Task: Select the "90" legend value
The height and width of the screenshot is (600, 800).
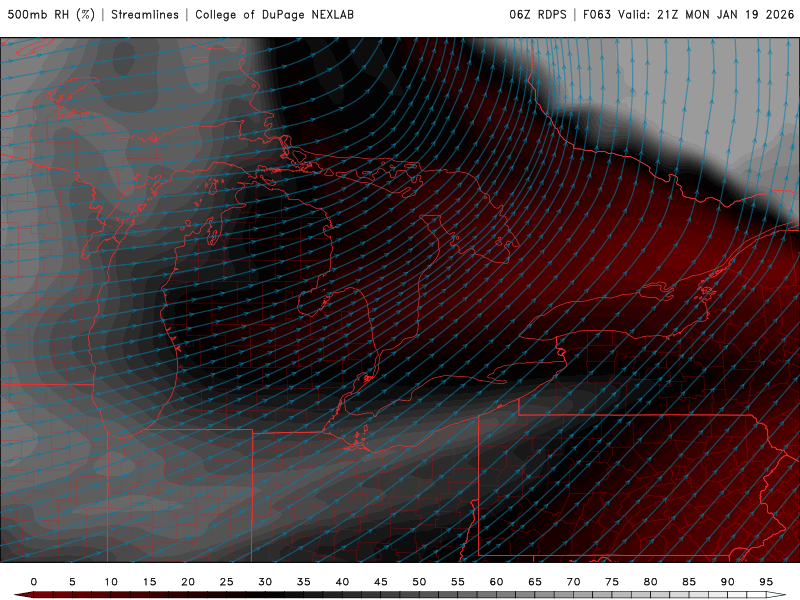Action: 728,582
